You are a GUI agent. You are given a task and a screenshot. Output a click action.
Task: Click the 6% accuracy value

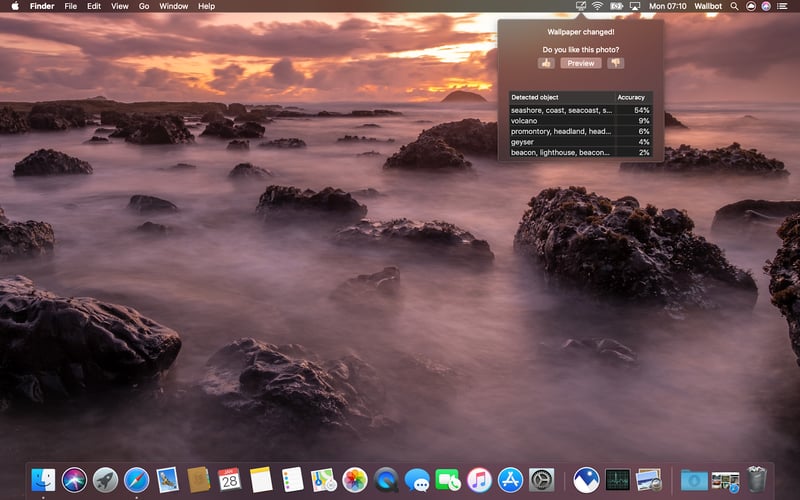(644, 132)
